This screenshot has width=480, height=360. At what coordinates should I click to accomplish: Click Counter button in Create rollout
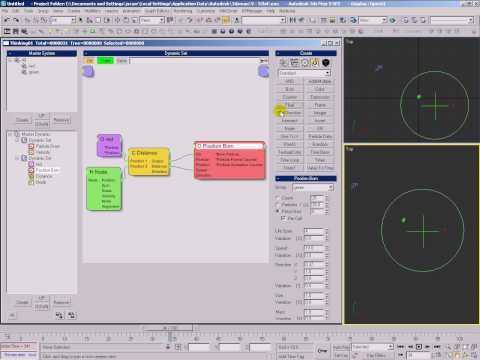290,97
